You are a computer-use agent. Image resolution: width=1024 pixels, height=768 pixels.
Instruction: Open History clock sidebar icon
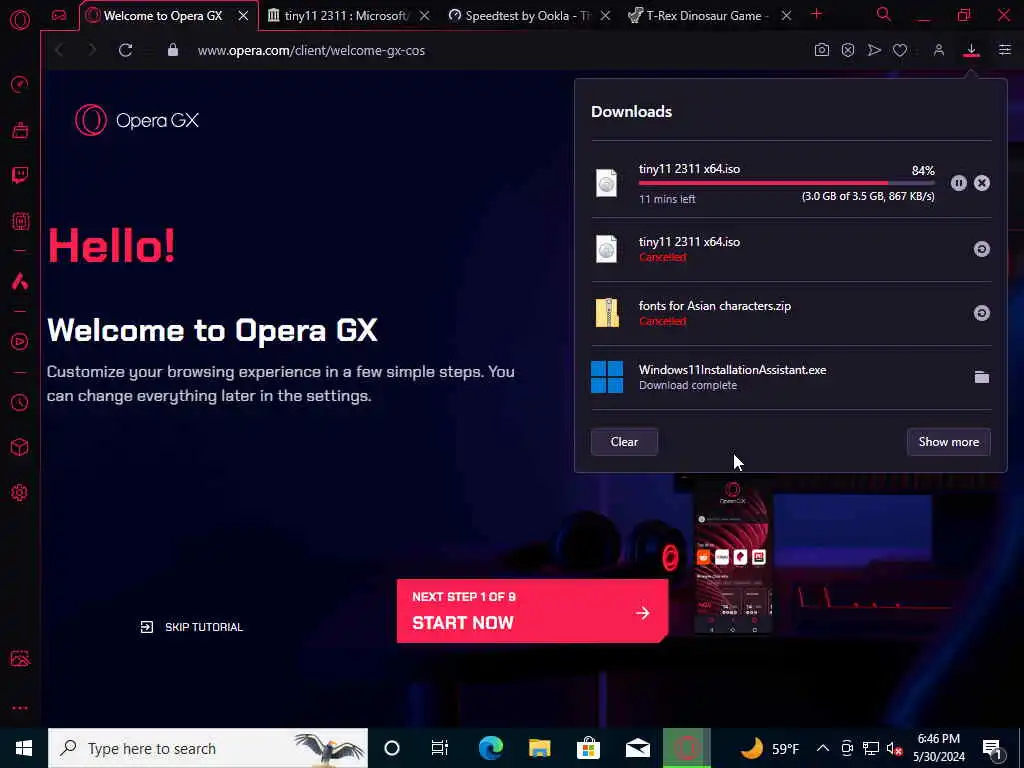20,403
